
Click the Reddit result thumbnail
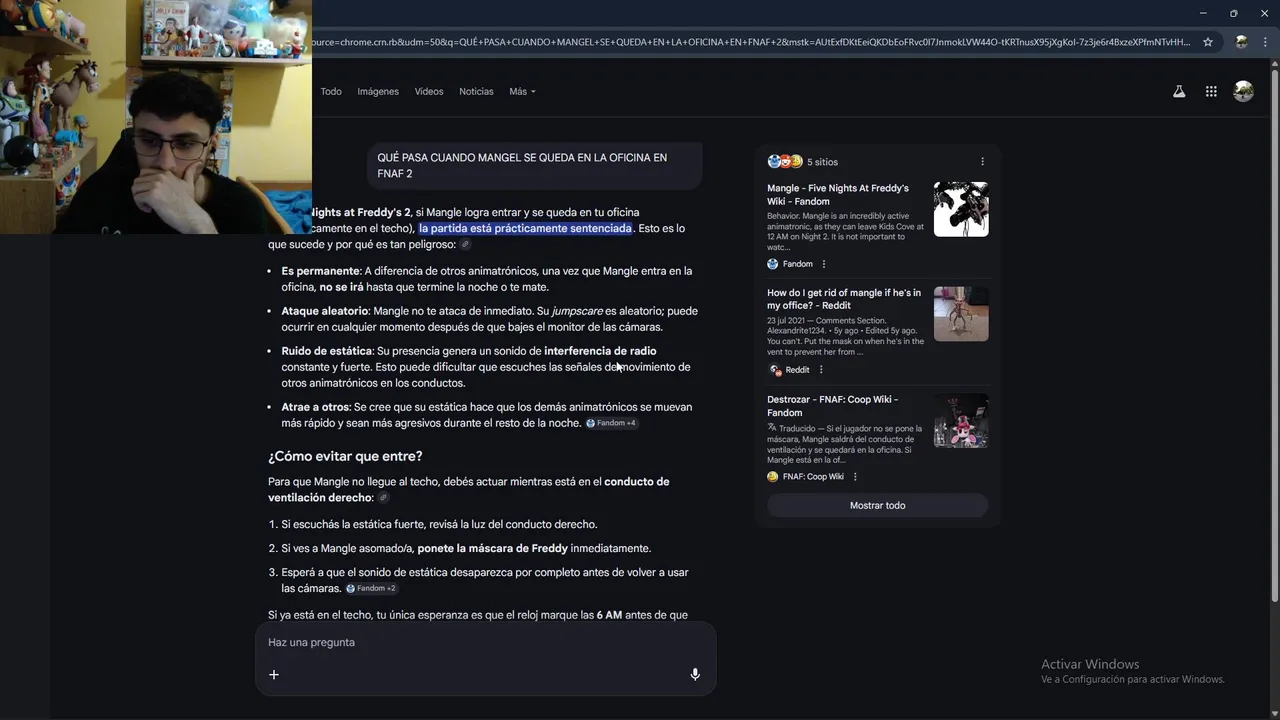pyautogui.click(x=961, y=314)
